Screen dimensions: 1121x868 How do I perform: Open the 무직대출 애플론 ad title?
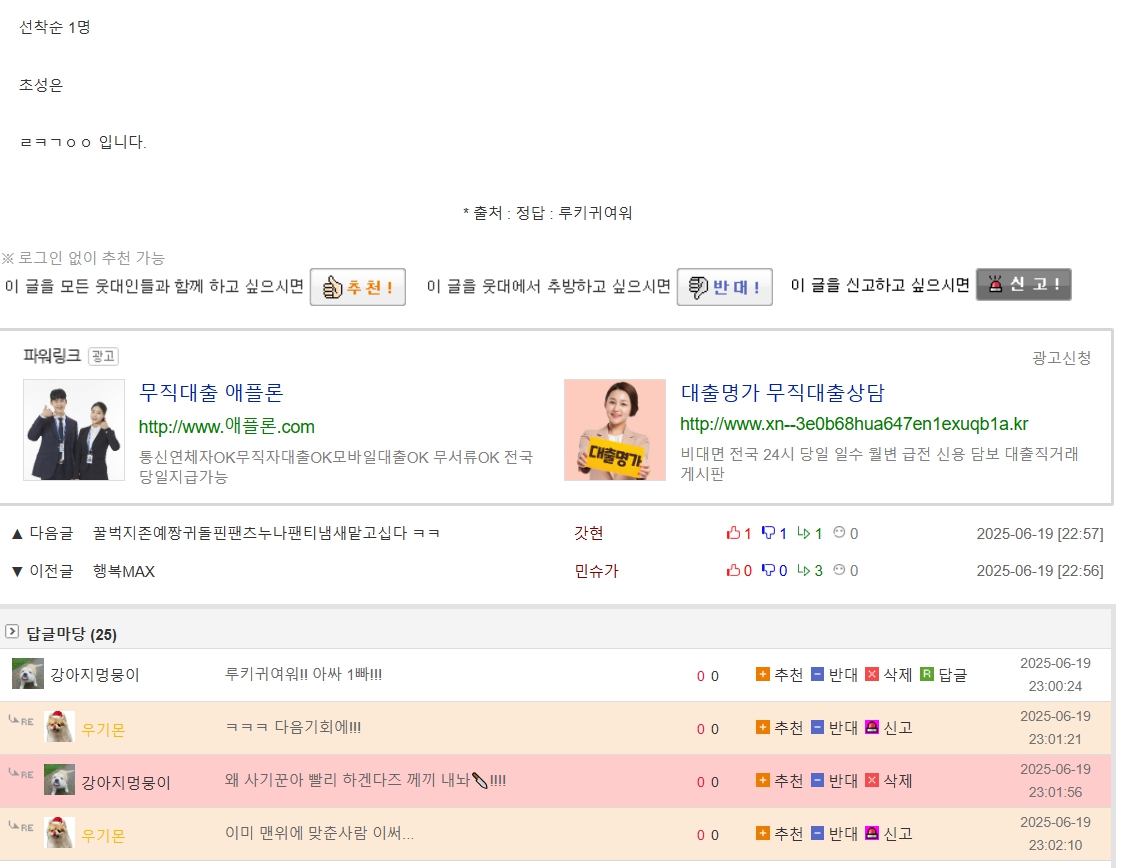coord(211,392)
